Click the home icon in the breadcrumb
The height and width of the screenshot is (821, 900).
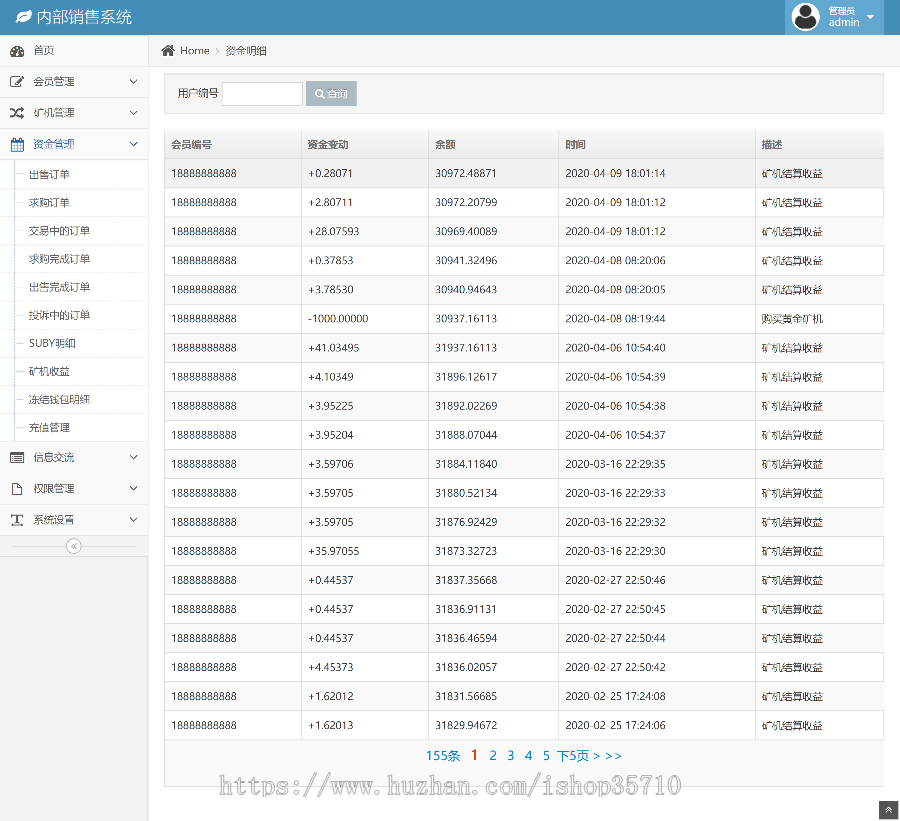[168, 51]
